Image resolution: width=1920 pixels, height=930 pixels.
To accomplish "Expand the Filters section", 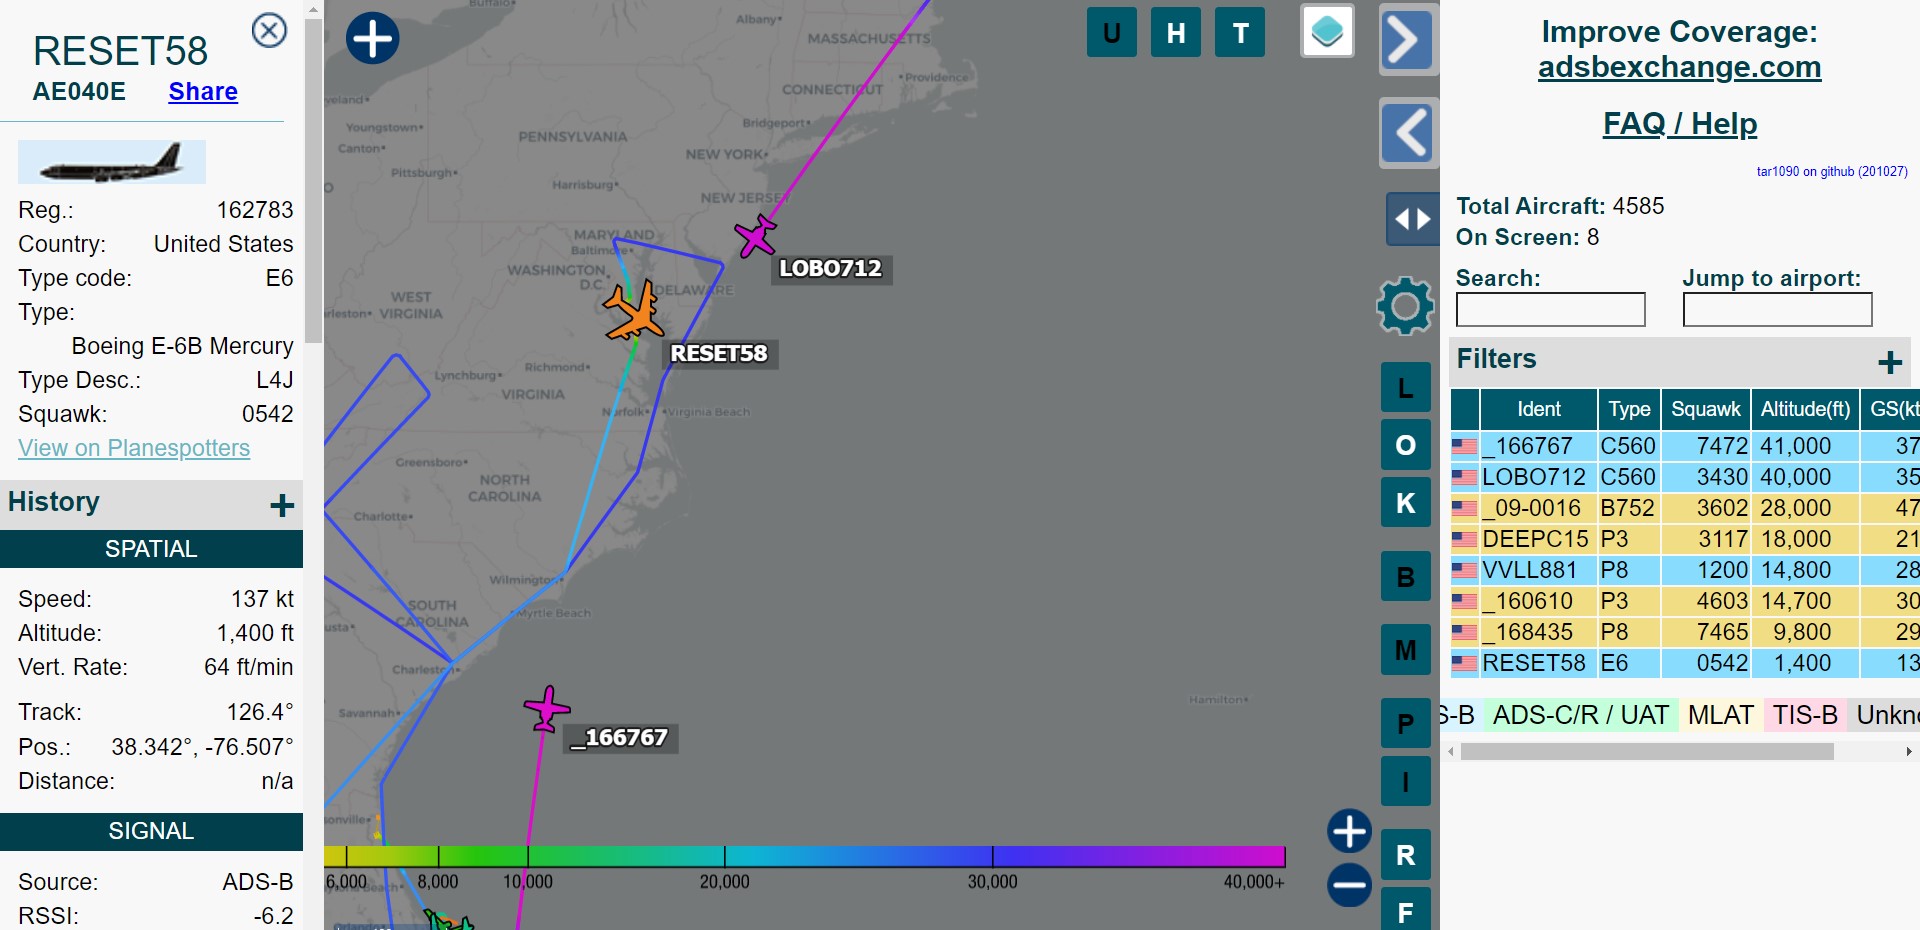I will 1889,362.
